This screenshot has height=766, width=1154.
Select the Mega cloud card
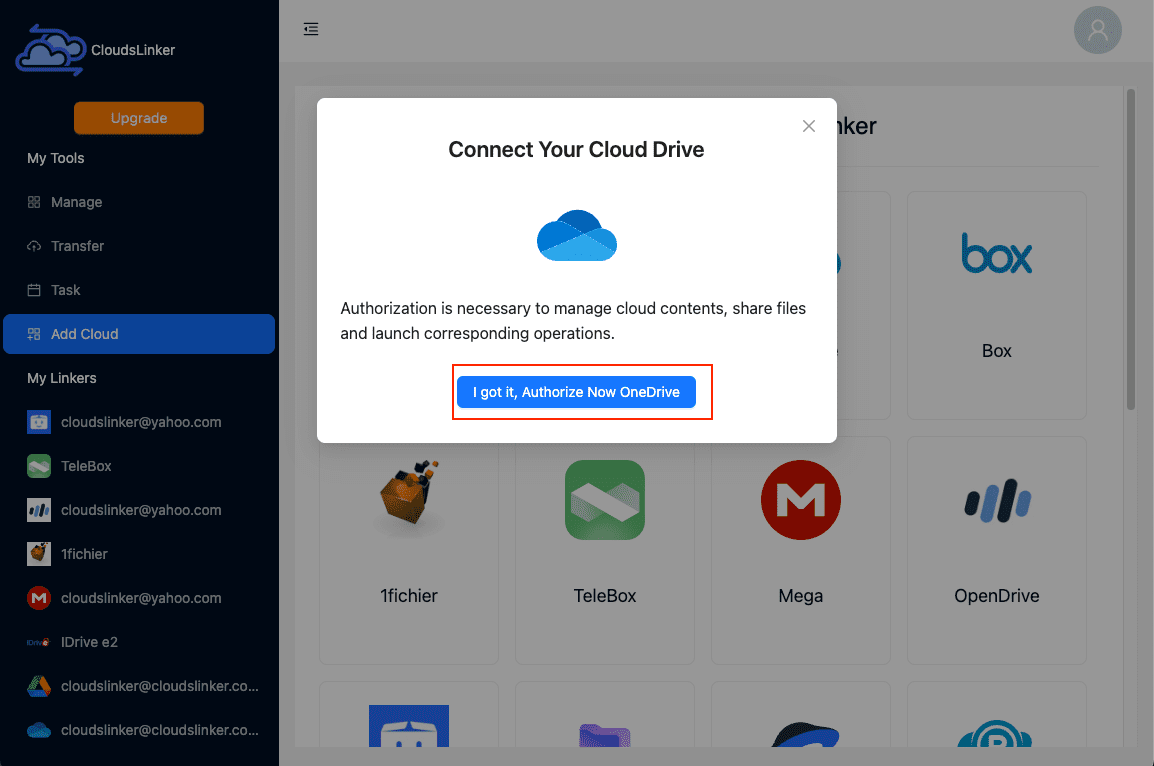click(x=801, y=550)
